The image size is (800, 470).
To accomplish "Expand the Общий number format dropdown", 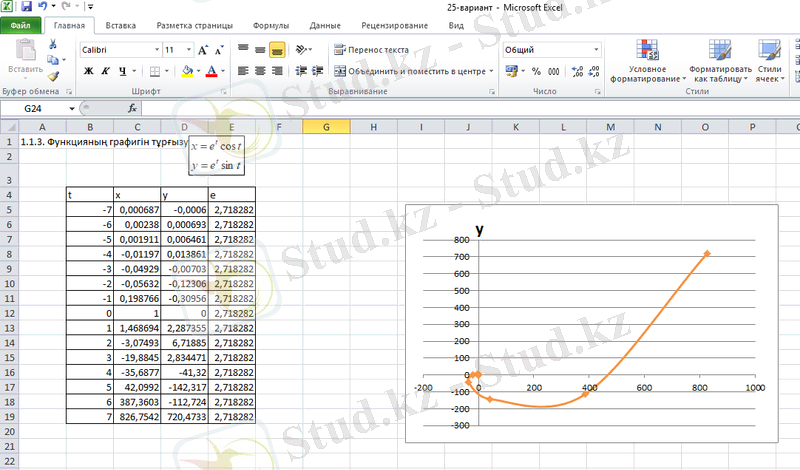I will point(597,49).
